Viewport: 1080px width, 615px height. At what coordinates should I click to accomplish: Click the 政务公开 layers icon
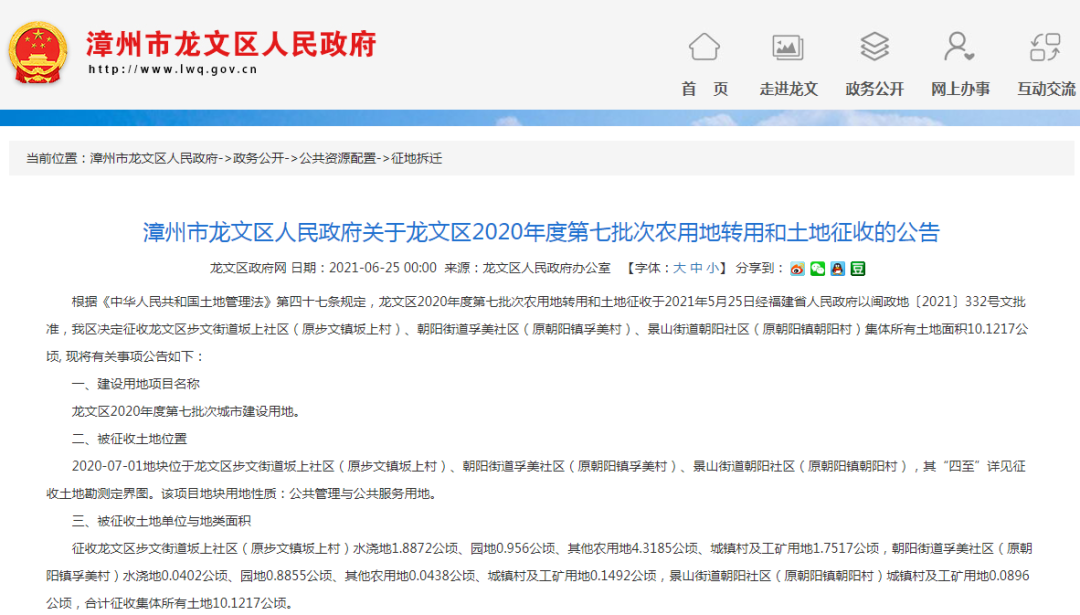pos(874,47)
